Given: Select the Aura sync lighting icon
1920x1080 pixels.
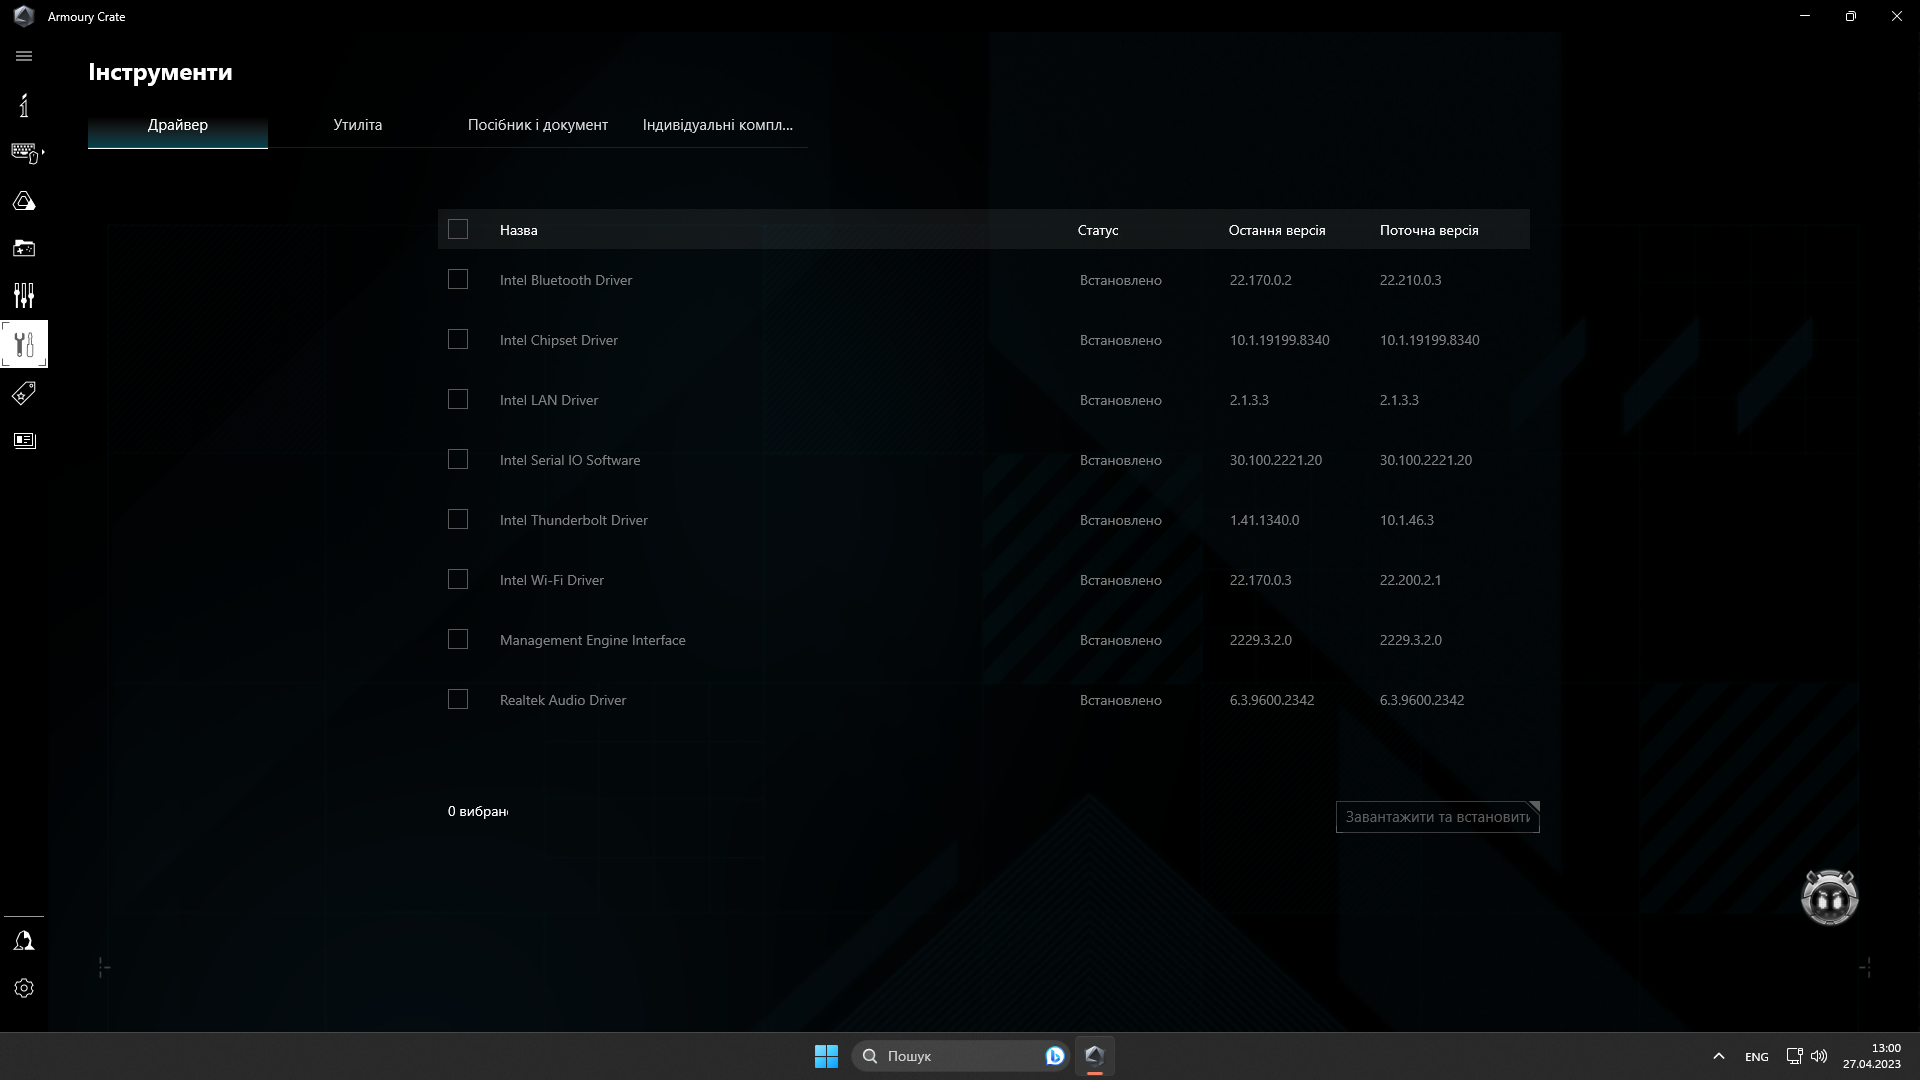Looking at the screenshot, I should [x=24, y=200].
